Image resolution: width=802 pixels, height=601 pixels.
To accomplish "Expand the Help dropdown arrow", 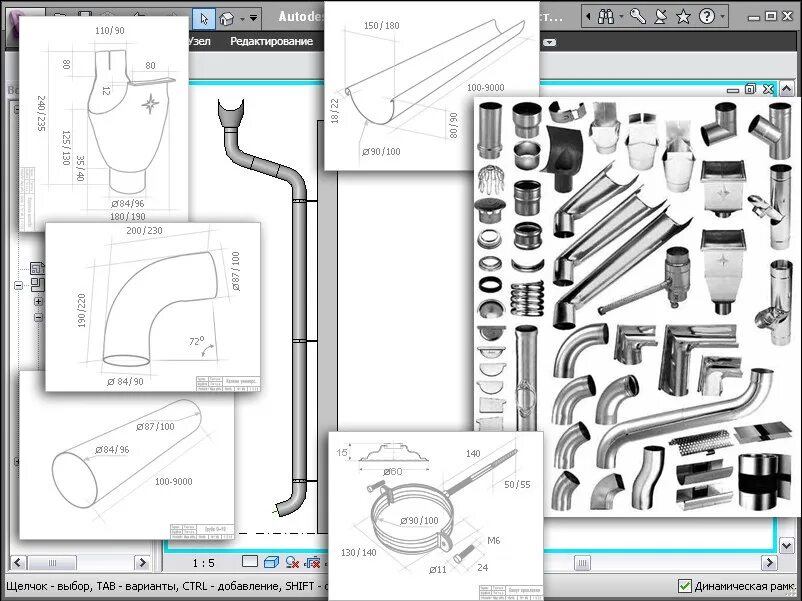I will coord(722,17).
